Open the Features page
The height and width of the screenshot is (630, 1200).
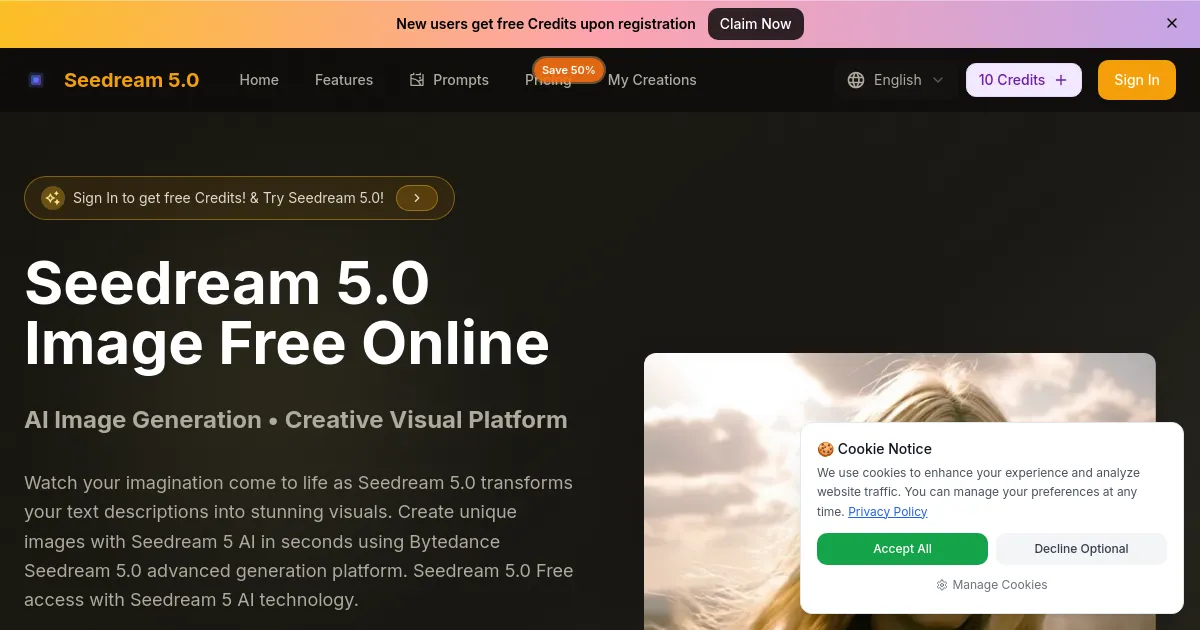pyautogui.click(x=344, y=80)
